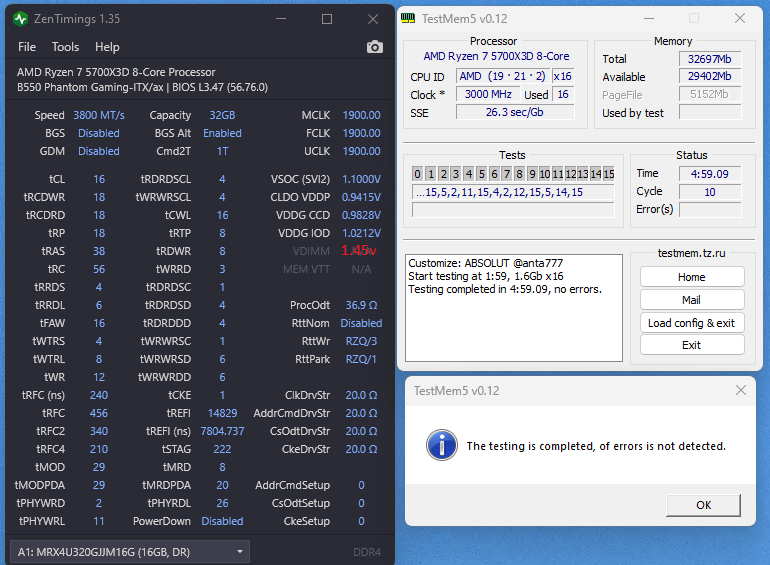Select test box number 0
770x565 pixels.
point(418,174)
